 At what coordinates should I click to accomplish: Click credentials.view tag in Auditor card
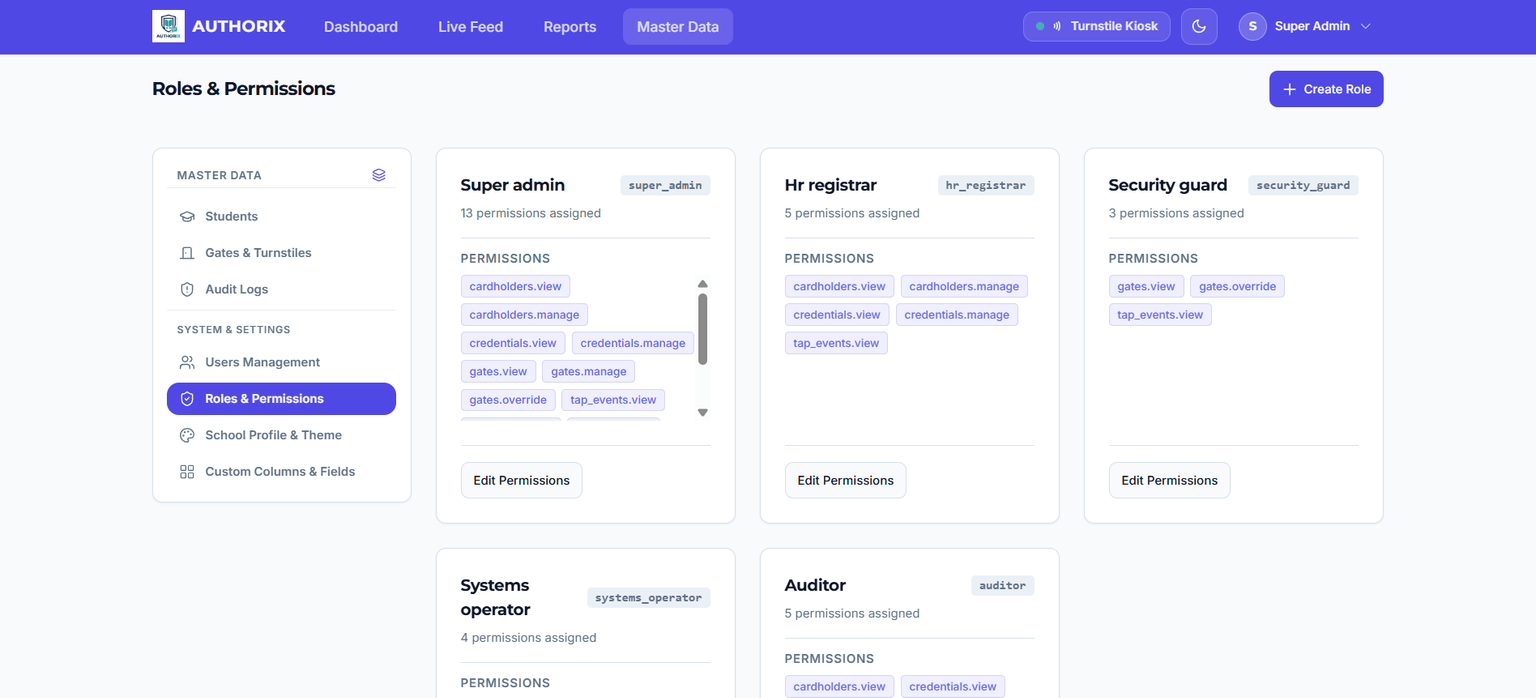tap(953, 686)
